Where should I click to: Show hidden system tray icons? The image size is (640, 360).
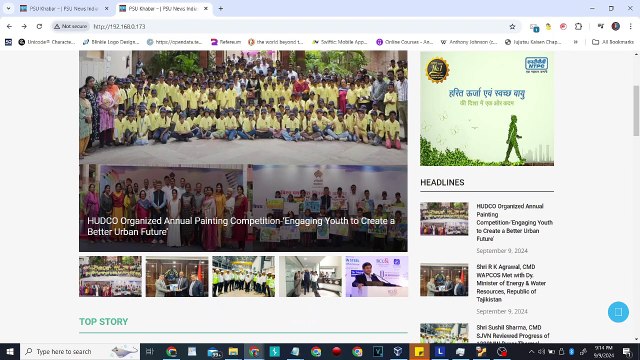coord(531,351)
